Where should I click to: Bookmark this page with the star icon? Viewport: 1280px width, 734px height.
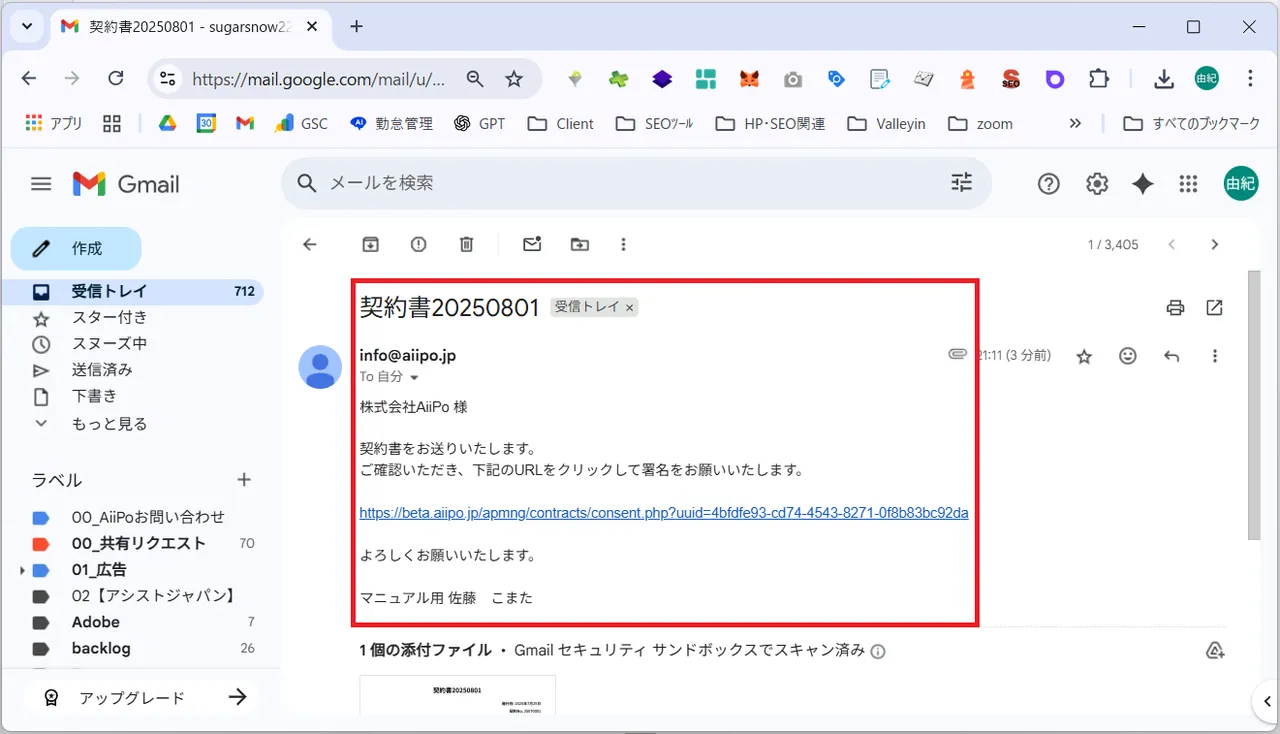point(514,79)
